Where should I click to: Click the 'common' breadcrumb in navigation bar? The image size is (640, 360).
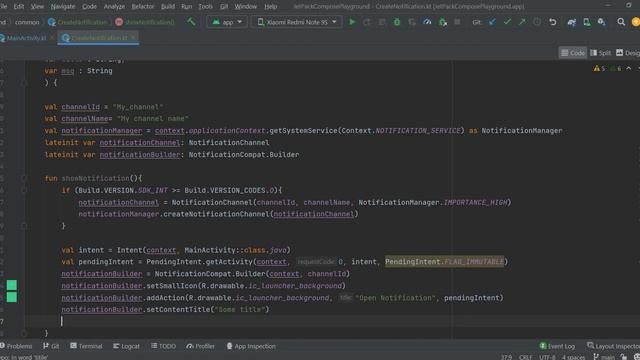27,22
